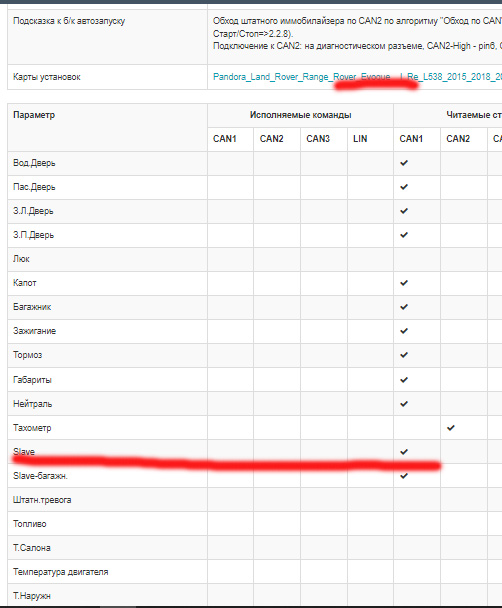Click the CAN2 checkmark in Тахометр row
This screenshot has width=502, height=608.
[x=450, y=428]
